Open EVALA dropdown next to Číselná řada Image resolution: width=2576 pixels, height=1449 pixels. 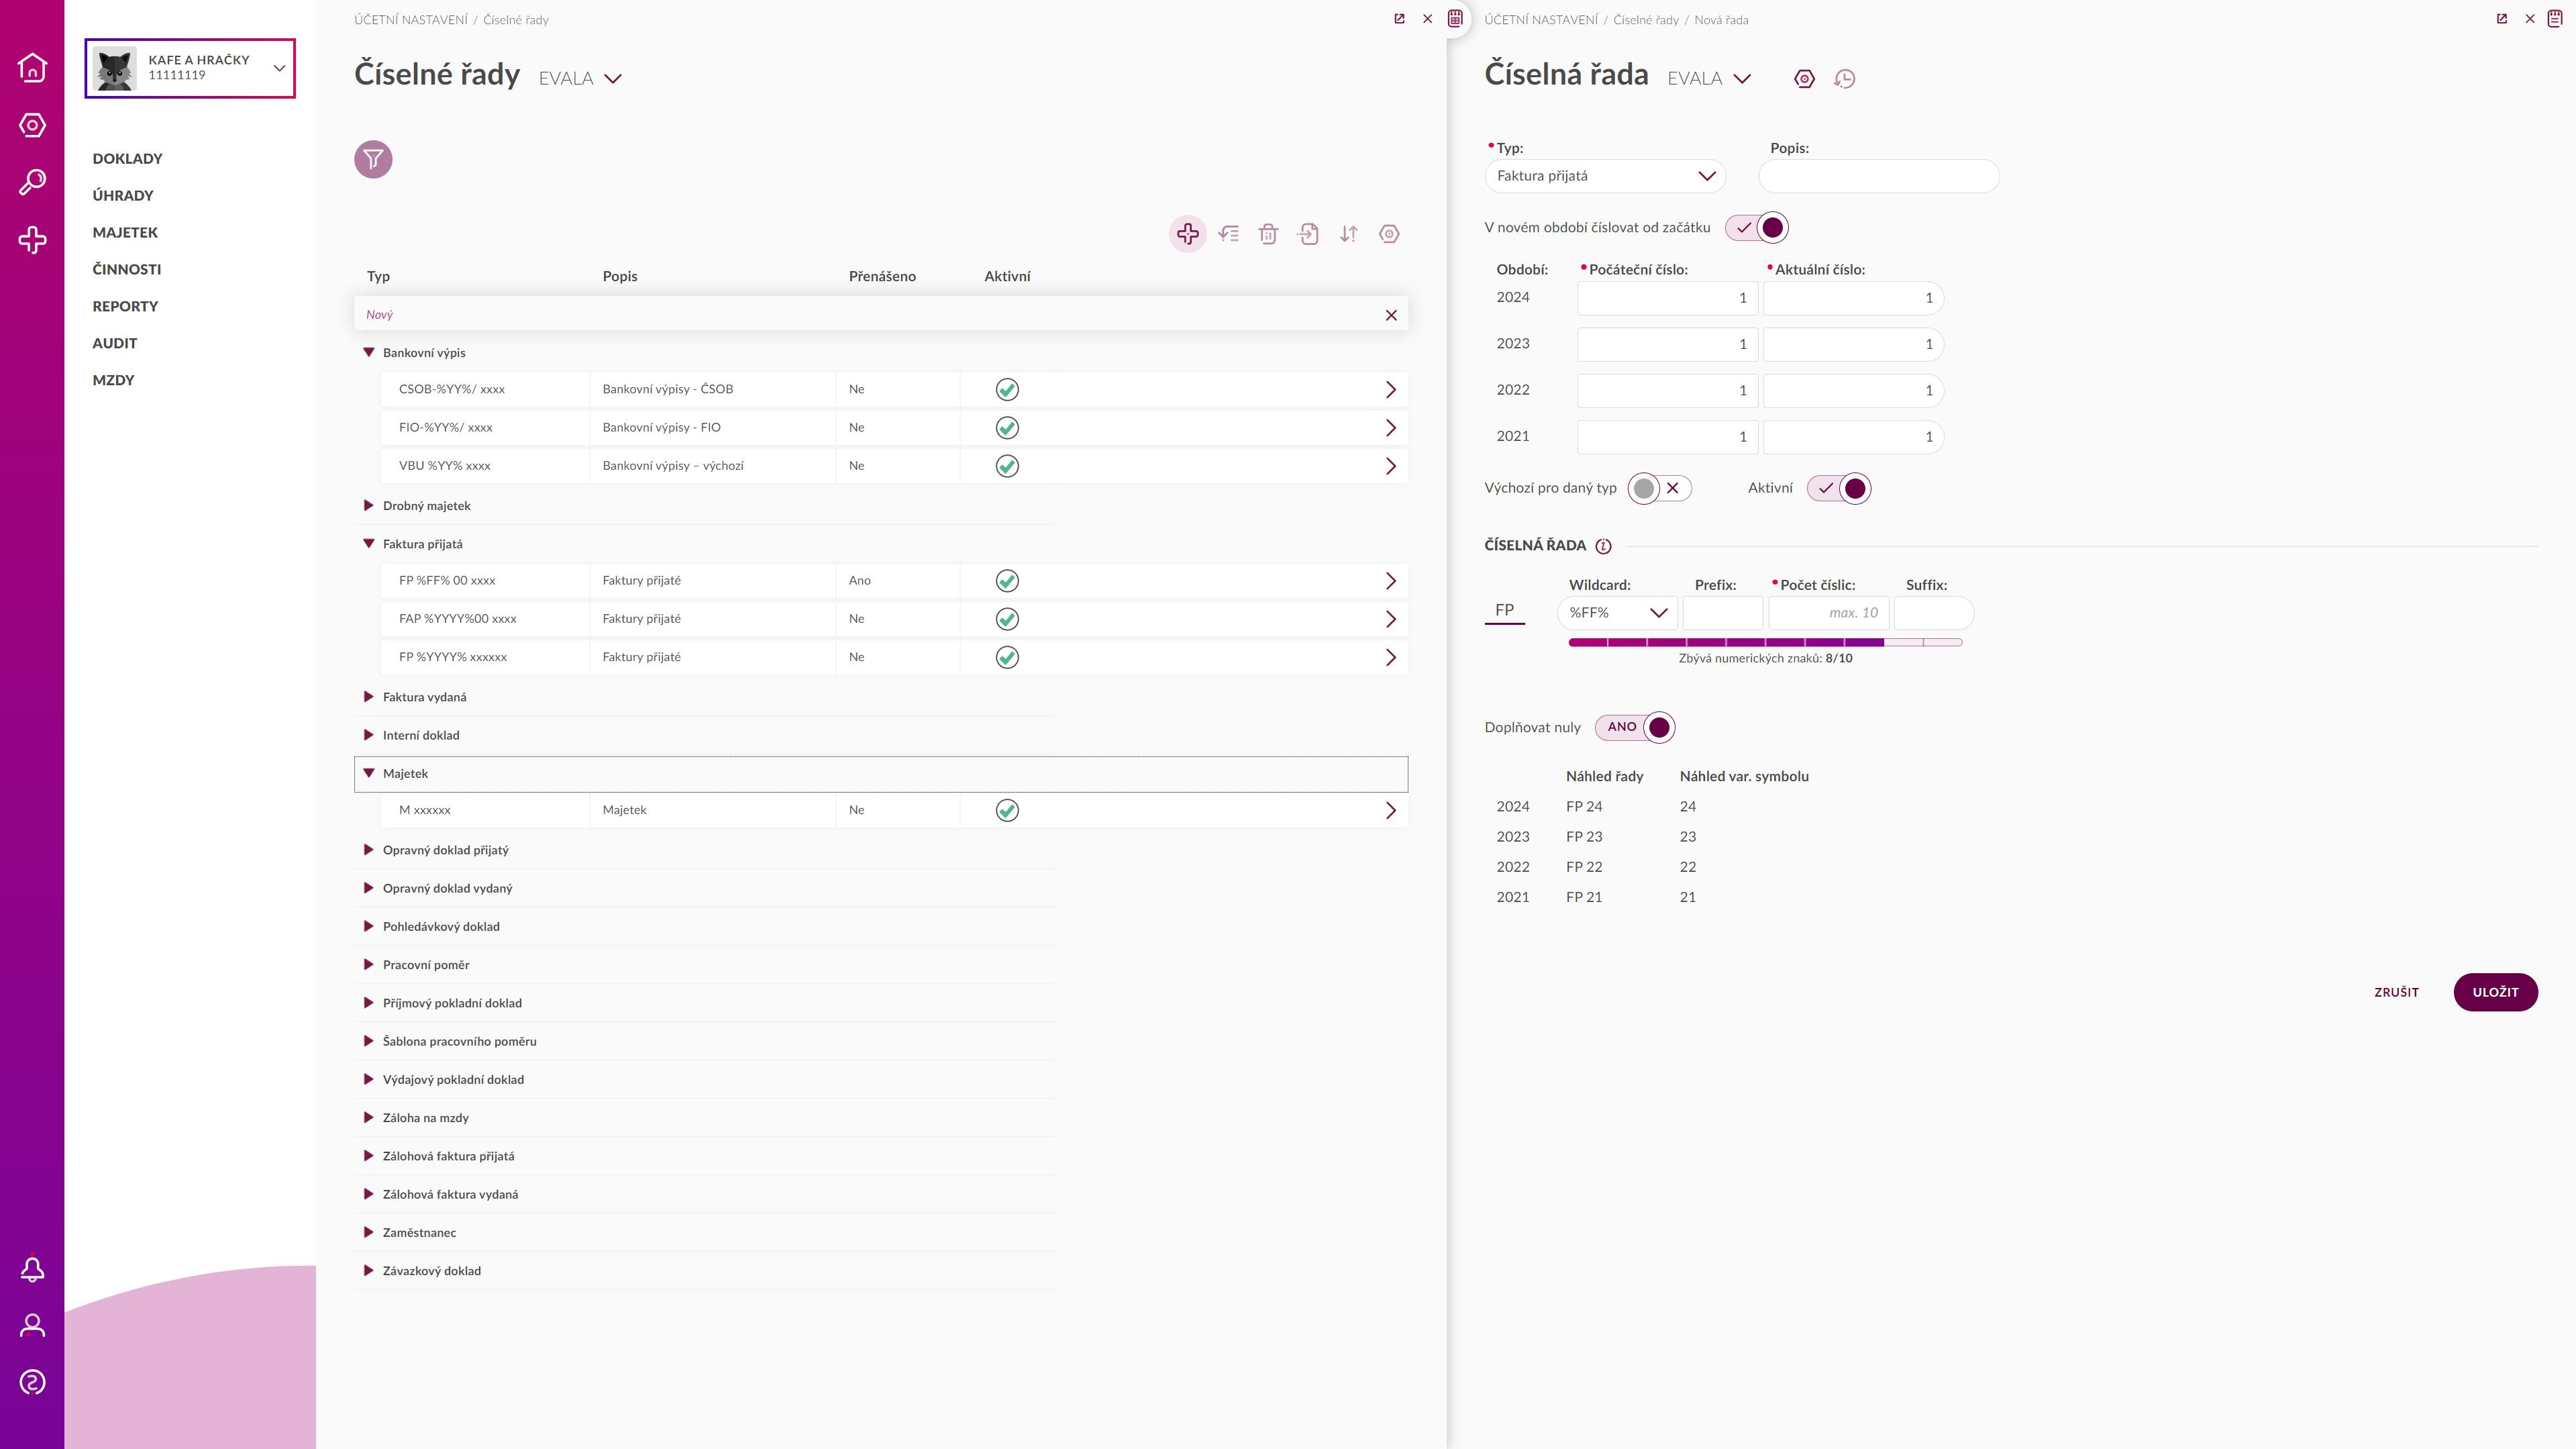tap(1709, 79)
